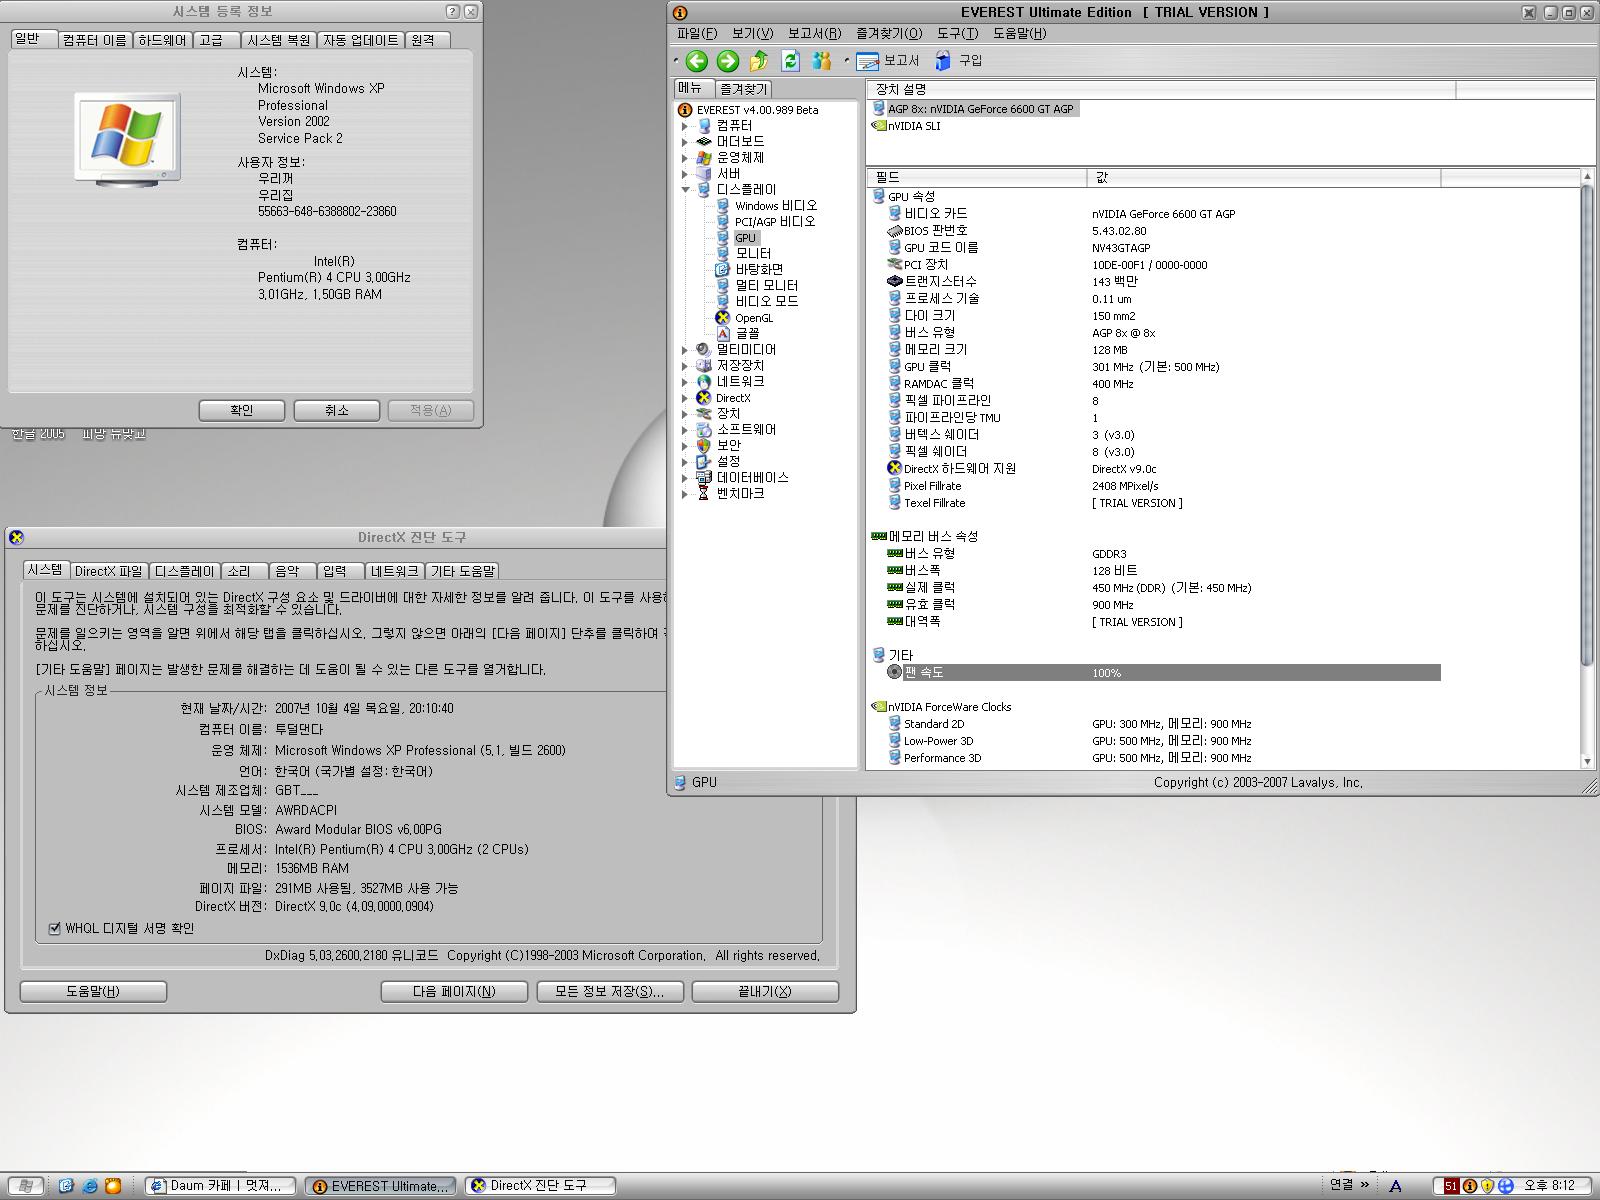Click the Refresh icon in EVEREST toolbar
This screenshot has height=1200, width=1600.
coord(790,61)
